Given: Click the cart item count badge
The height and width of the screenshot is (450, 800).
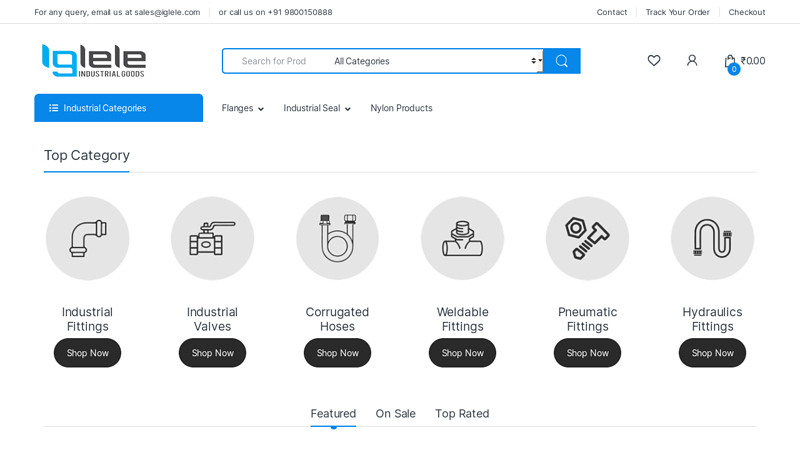Looking at the screenshot, I should tap(734, 69).
